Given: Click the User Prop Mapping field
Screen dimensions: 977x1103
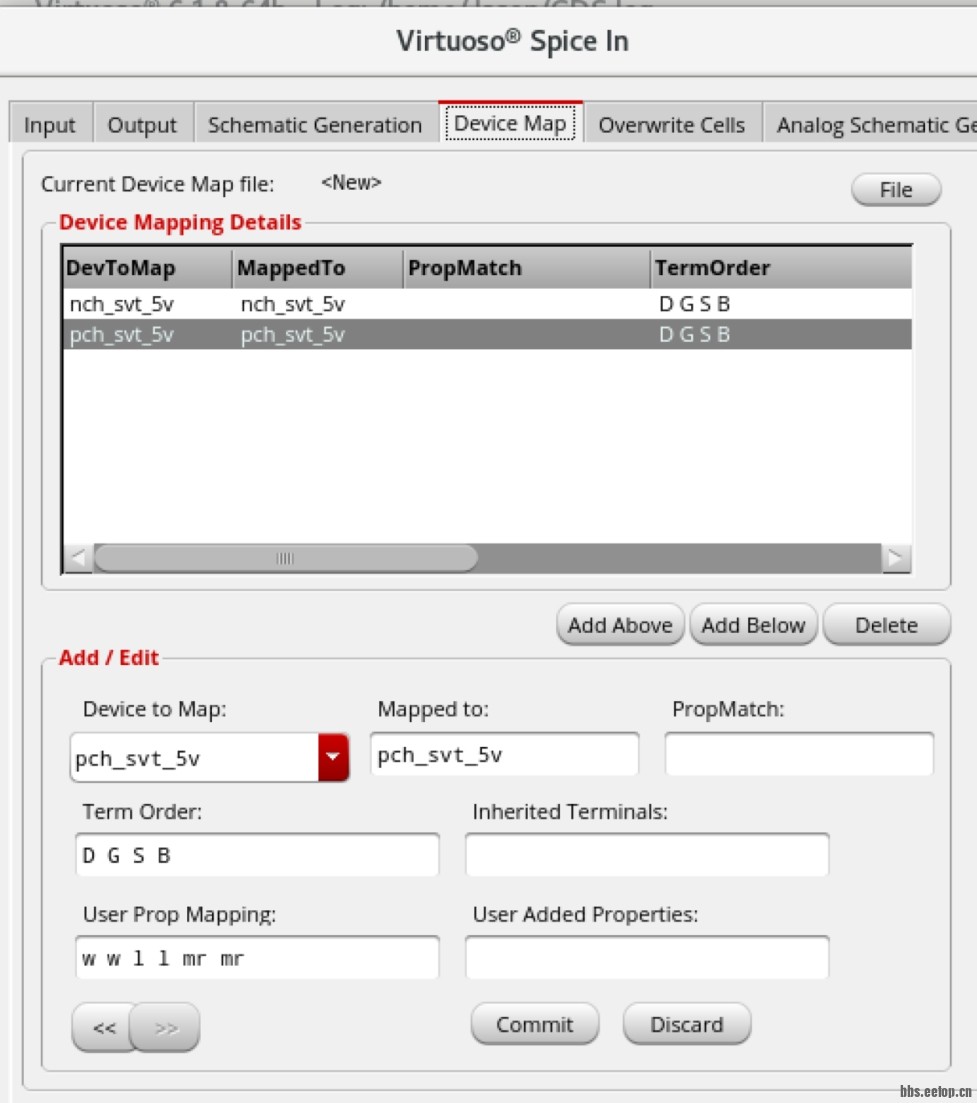Looking at the screenshot, I should [257, 957].
